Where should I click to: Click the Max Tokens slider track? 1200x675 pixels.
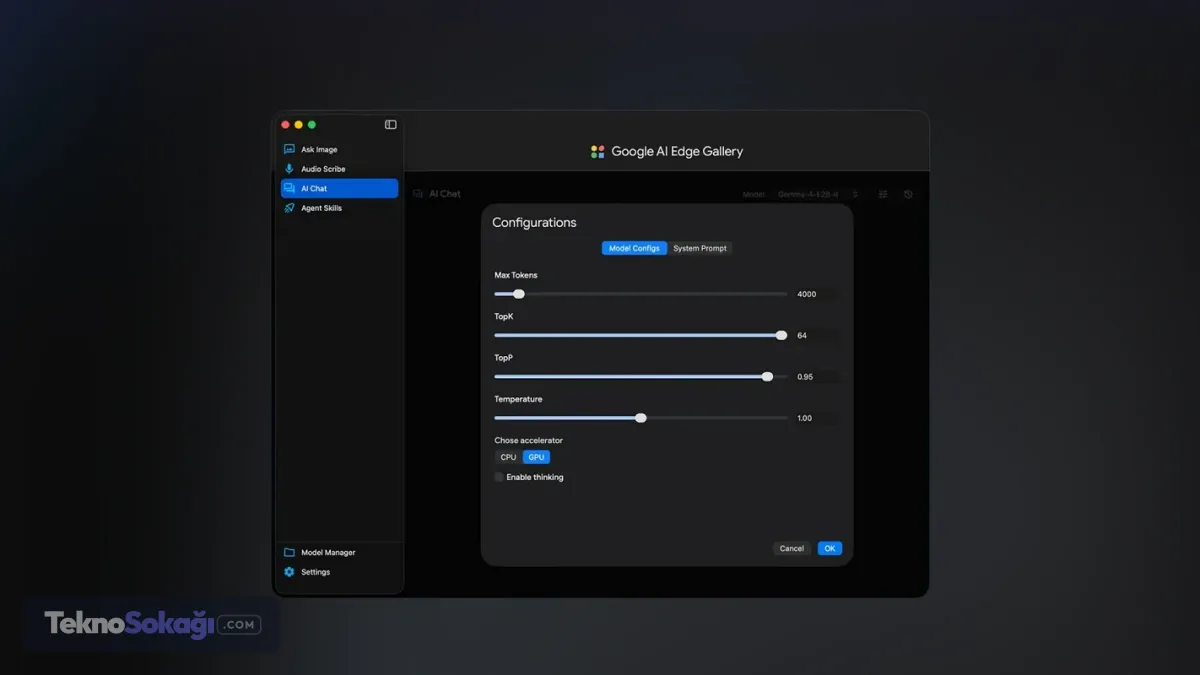point(641,294)
